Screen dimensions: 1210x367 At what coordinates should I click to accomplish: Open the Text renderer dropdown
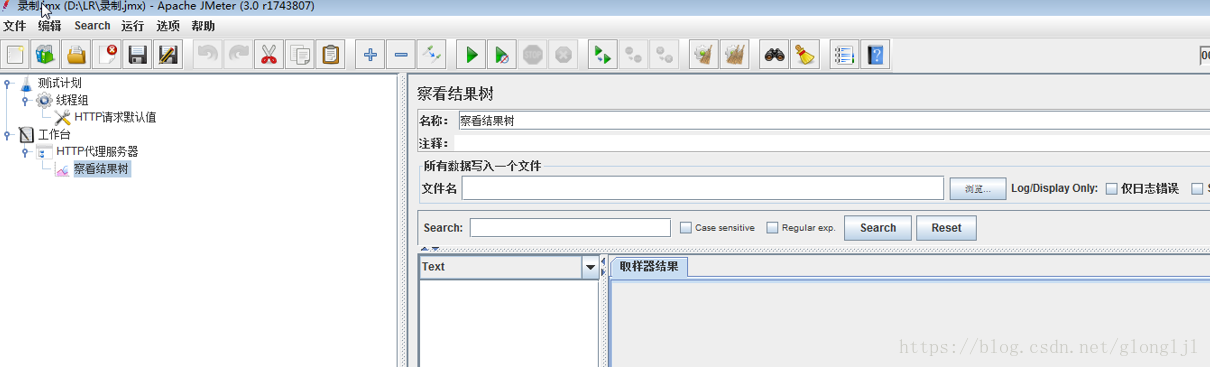click(x=590, y=267)
